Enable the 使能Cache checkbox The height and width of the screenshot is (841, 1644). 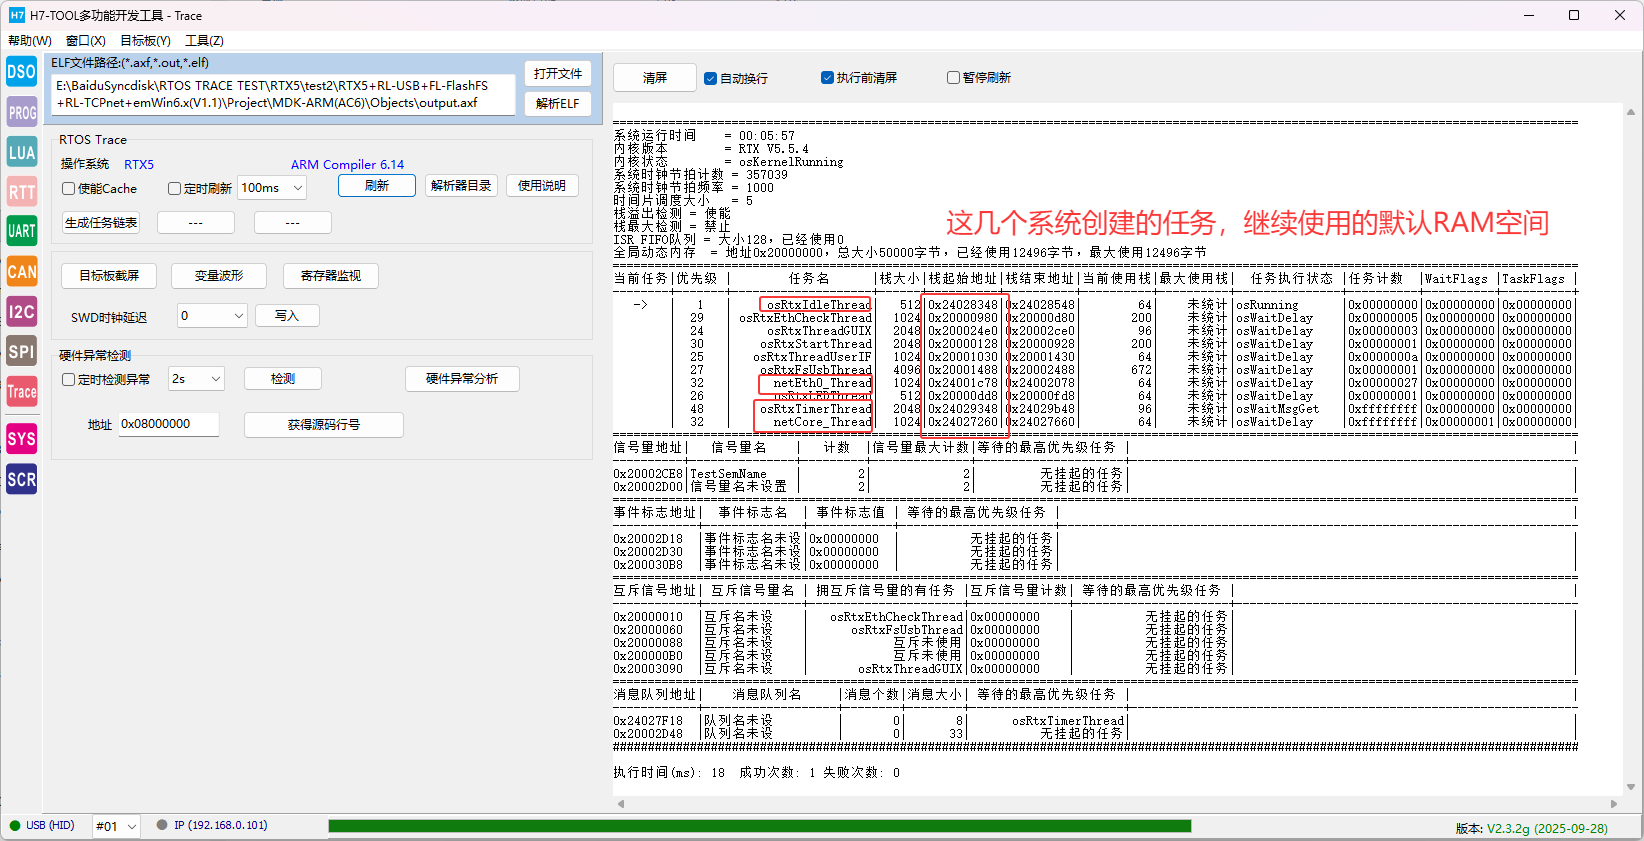coord(69,188)
